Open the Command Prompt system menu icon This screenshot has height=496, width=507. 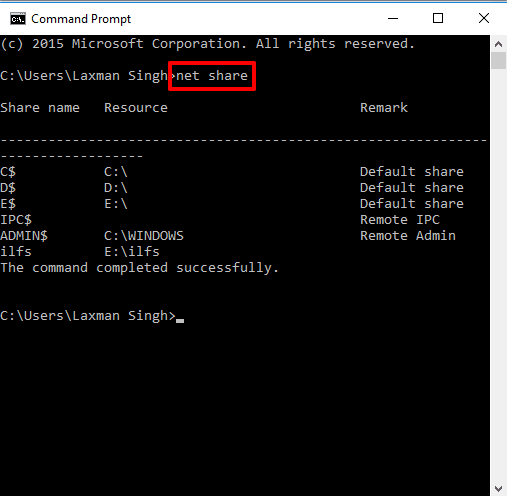[18, 19]
